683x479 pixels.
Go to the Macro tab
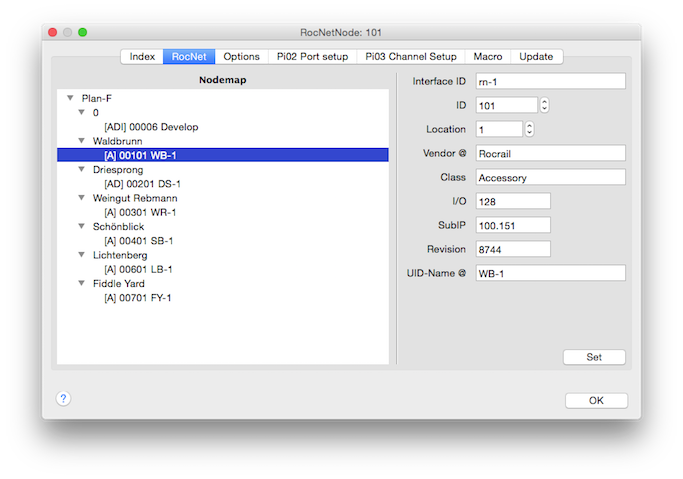pos(489,57)
